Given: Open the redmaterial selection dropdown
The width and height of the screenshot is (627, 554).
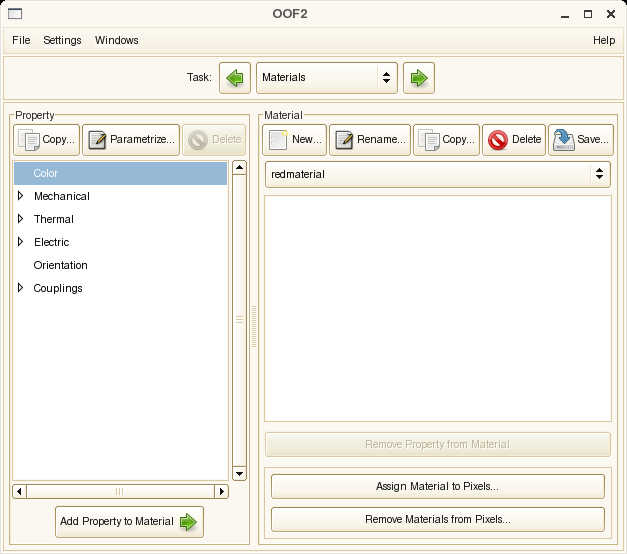Looking at the screenshot, I should click(x=438, y=174).
